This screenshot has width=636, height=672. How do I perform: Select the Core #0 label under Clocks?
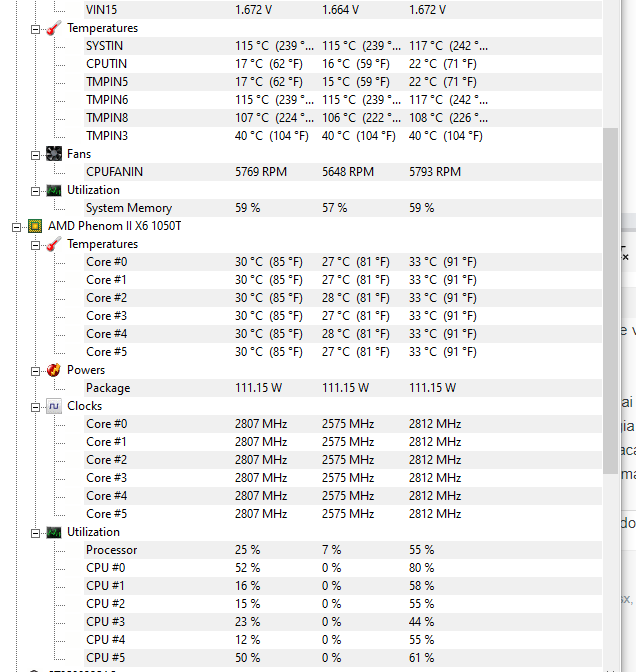pos(106,424)
